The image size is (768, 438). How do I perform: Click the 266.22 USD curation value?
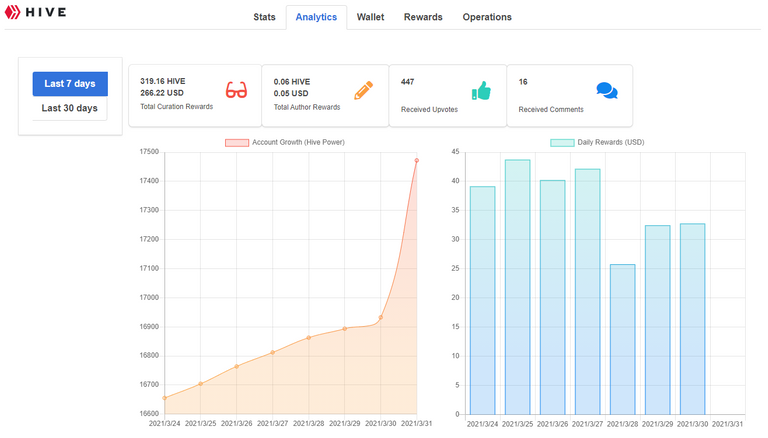tap(162, 93)
